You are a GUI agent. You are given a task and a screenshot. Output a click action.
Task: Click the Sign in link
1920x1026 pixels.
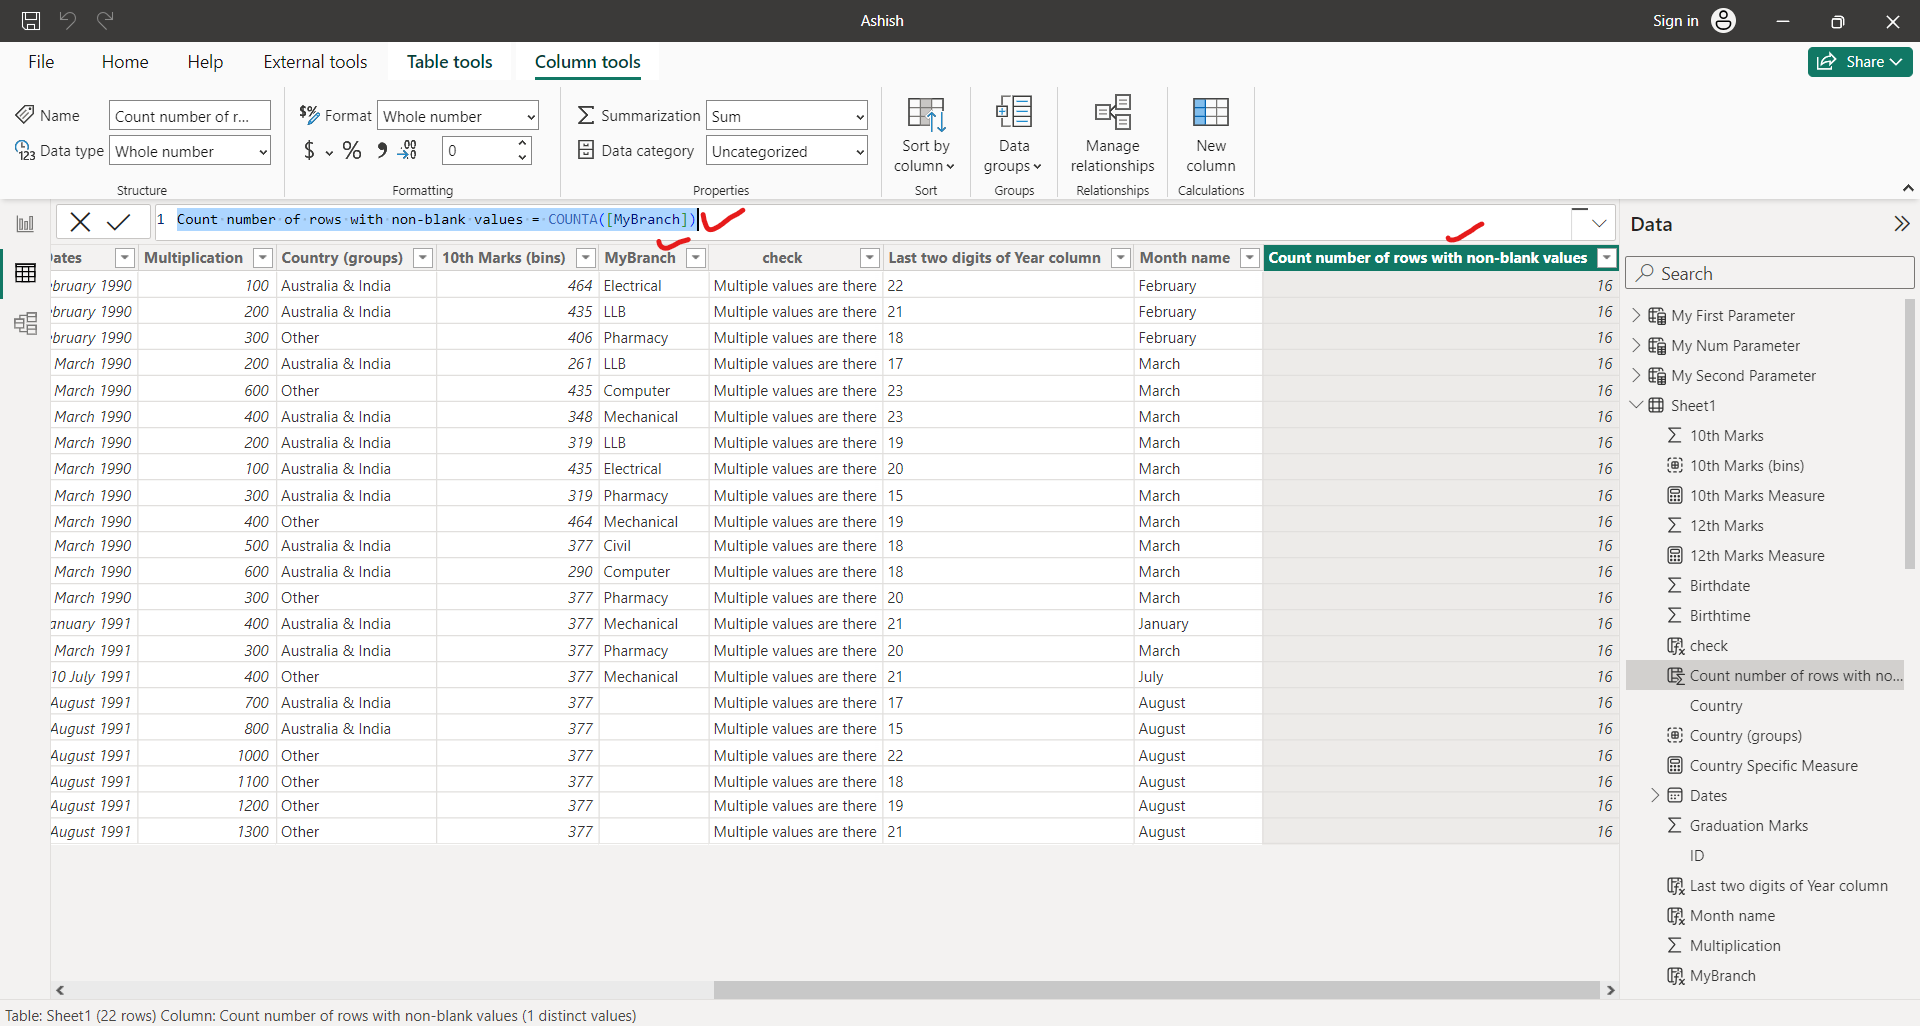point(1675,20)
